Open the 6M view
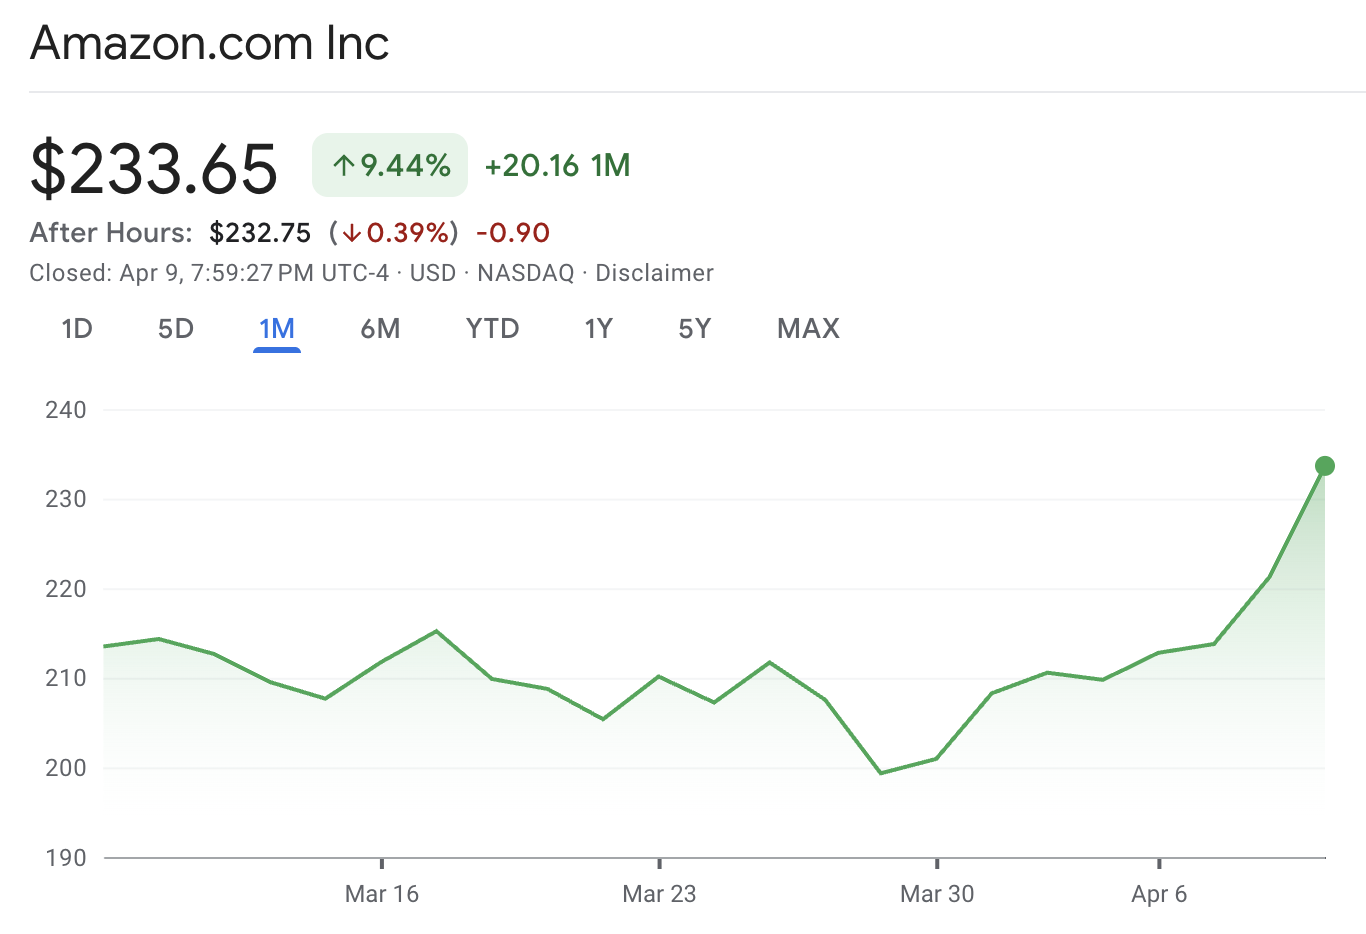The height and width of the screenshot is (934, 1366). coord(381,328)
